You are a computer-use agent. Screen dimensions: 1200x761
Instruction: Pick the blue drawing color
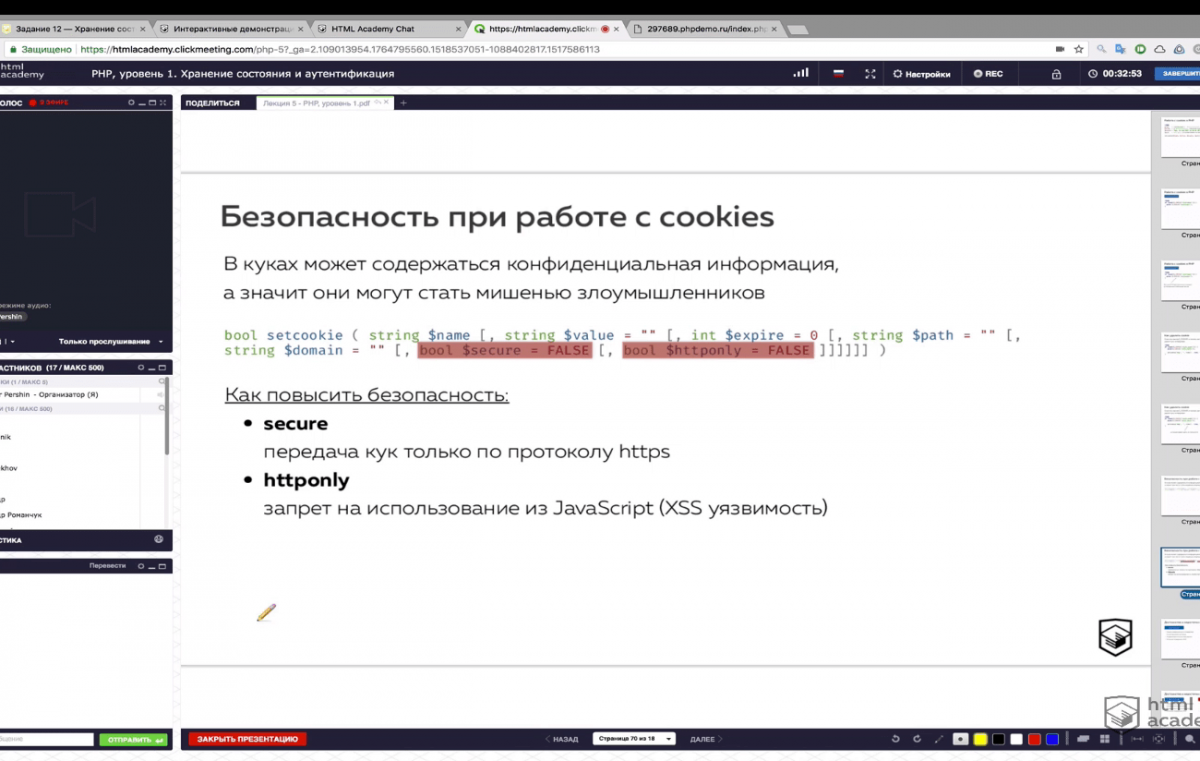[x=1052, y=739]
